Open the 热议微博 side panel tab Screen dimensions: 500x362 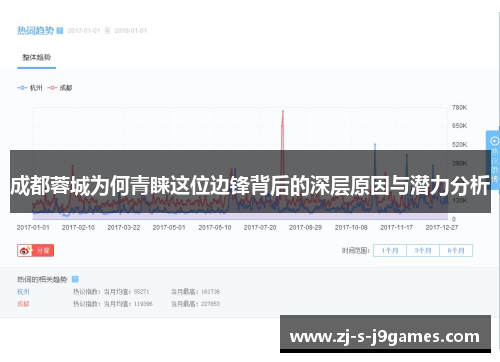pos(494,160)
